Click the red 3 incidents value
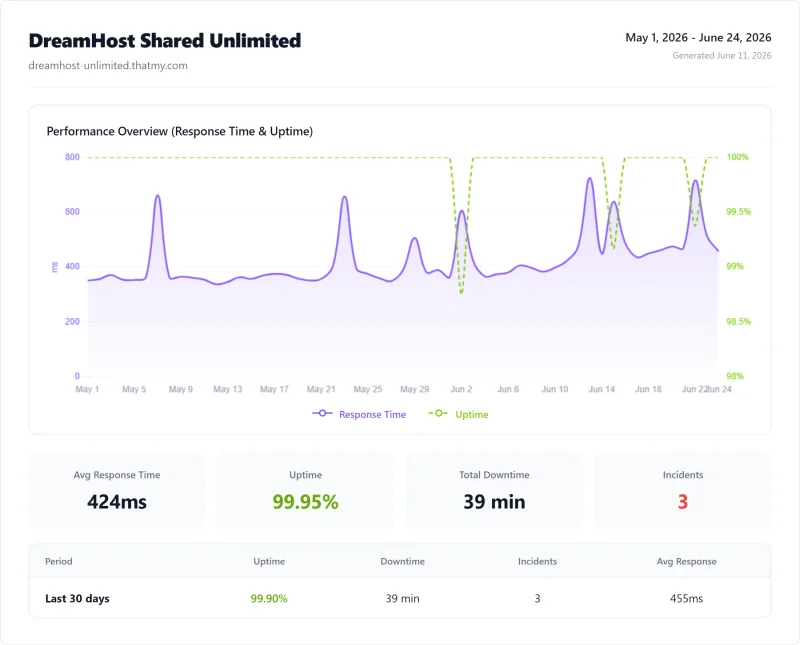800x645 pixels. [683, 502]
